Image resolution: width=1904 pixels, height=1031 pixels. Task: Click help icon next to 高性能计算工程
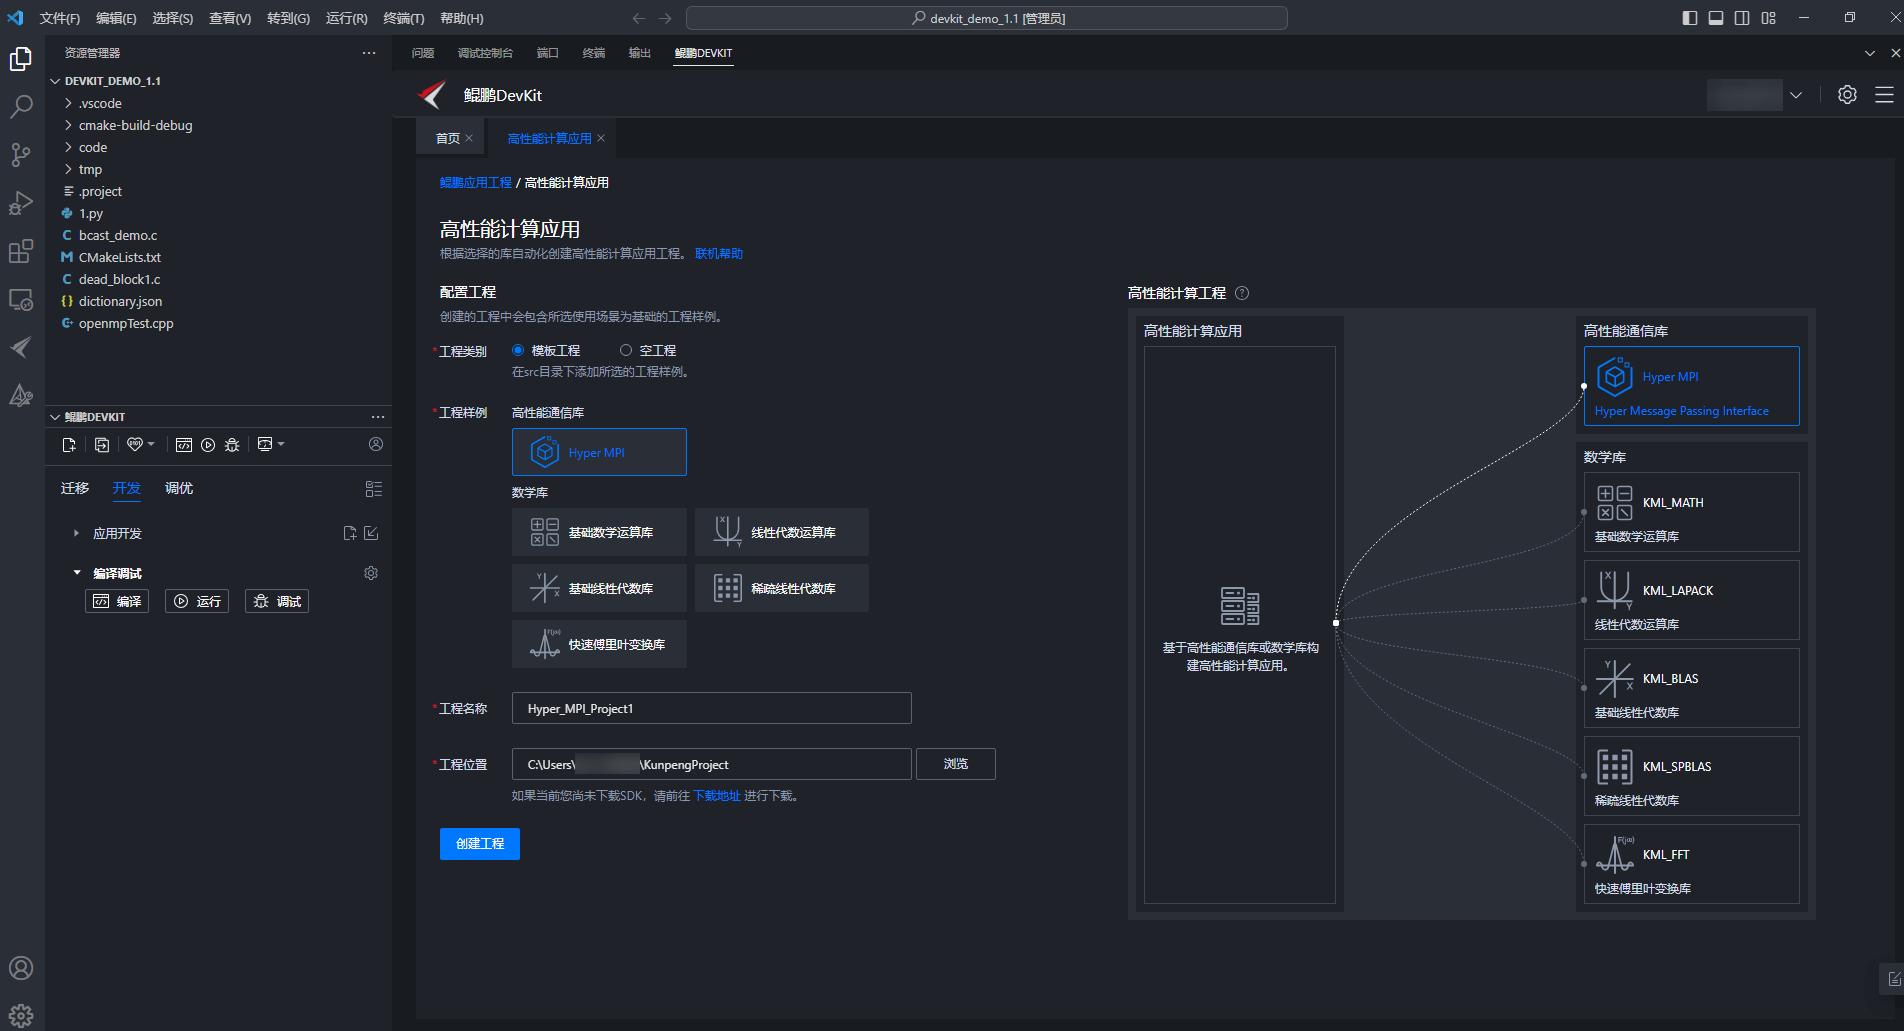[x=1242, y=293]
